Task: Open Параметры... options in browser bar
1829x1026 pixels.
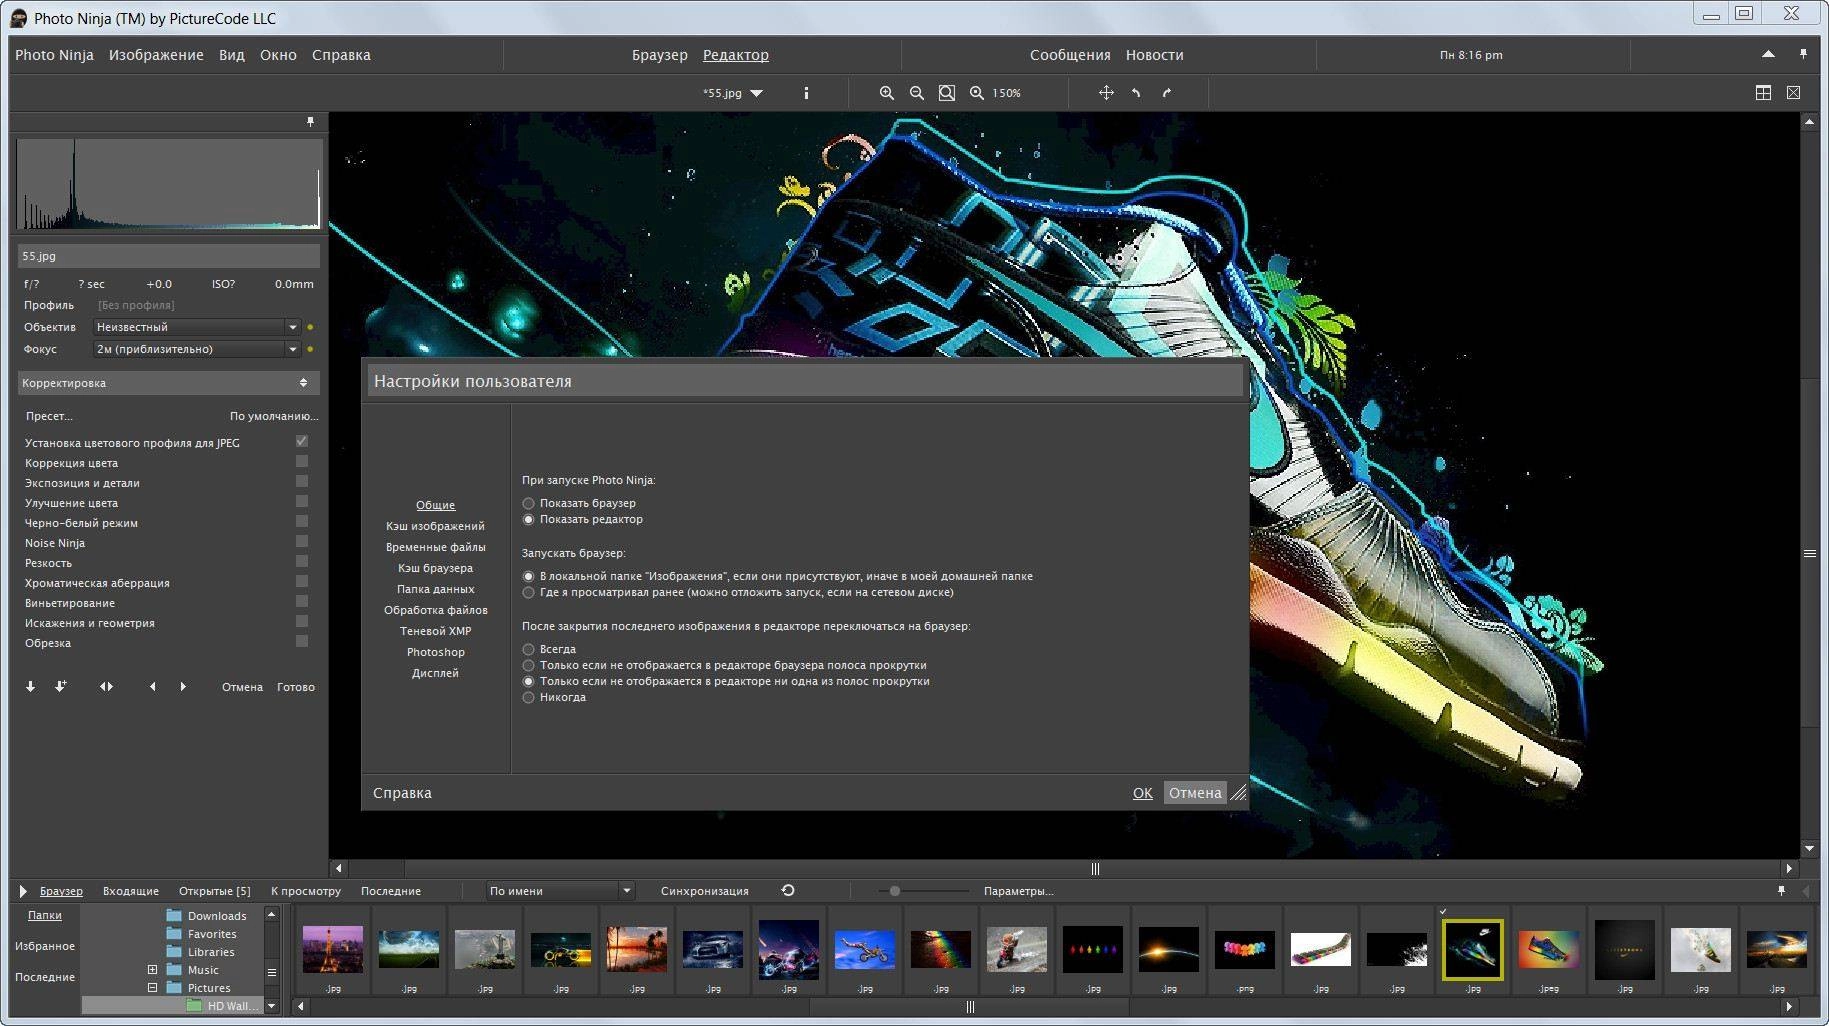Action: pyautogui.click(x=1018, y=891)
